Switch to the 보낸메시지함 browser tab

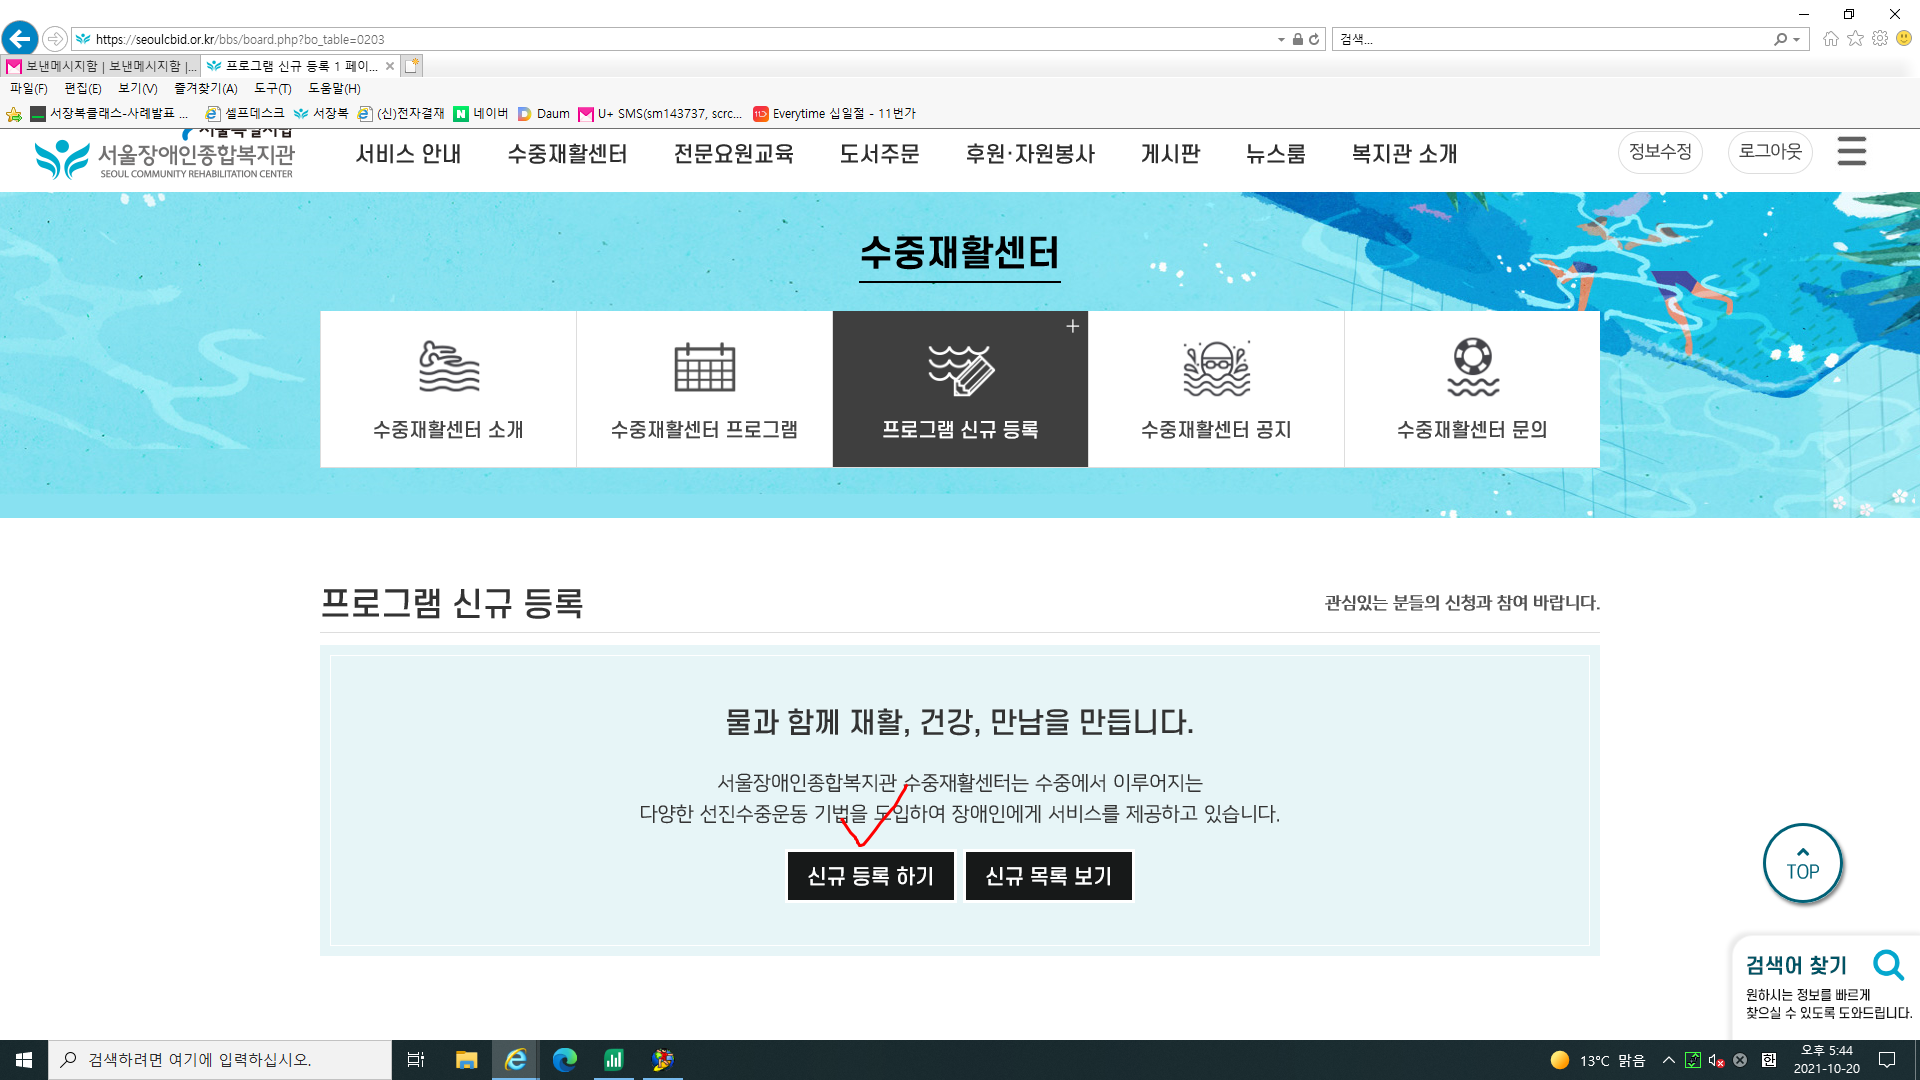[x=100, y=66]
